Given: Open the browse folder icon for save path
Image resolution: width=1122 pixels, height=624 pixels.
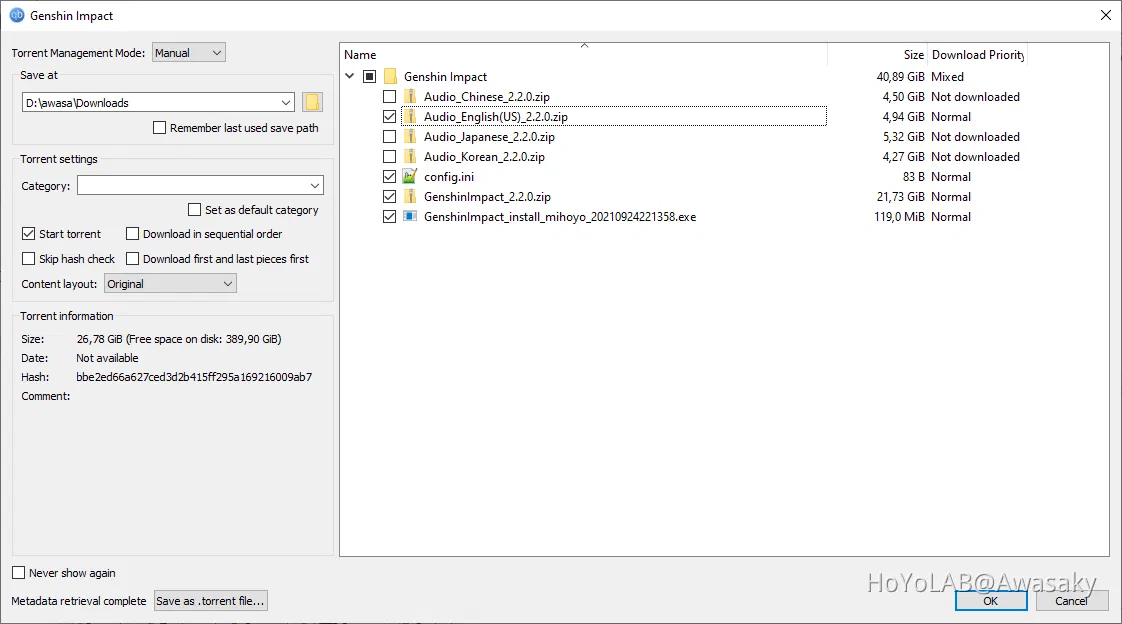Looking at the screenshot, I should 312,102.
